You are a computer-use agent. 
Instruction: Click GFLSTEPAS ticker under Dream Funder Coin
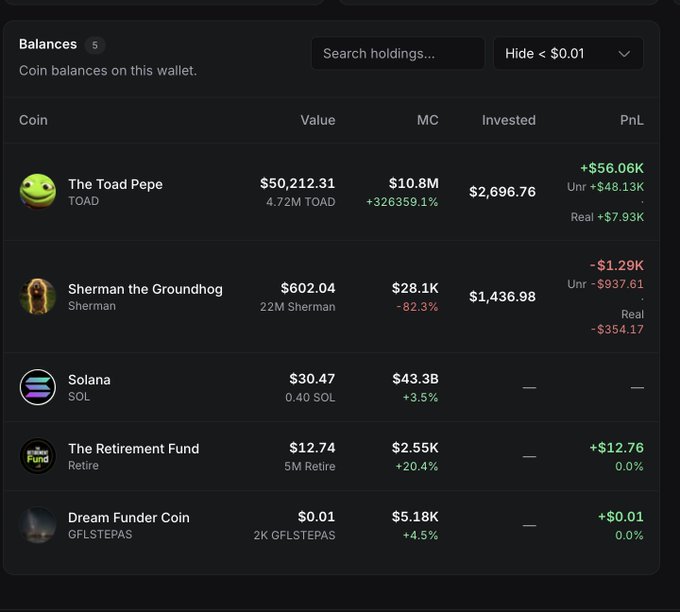100,534
